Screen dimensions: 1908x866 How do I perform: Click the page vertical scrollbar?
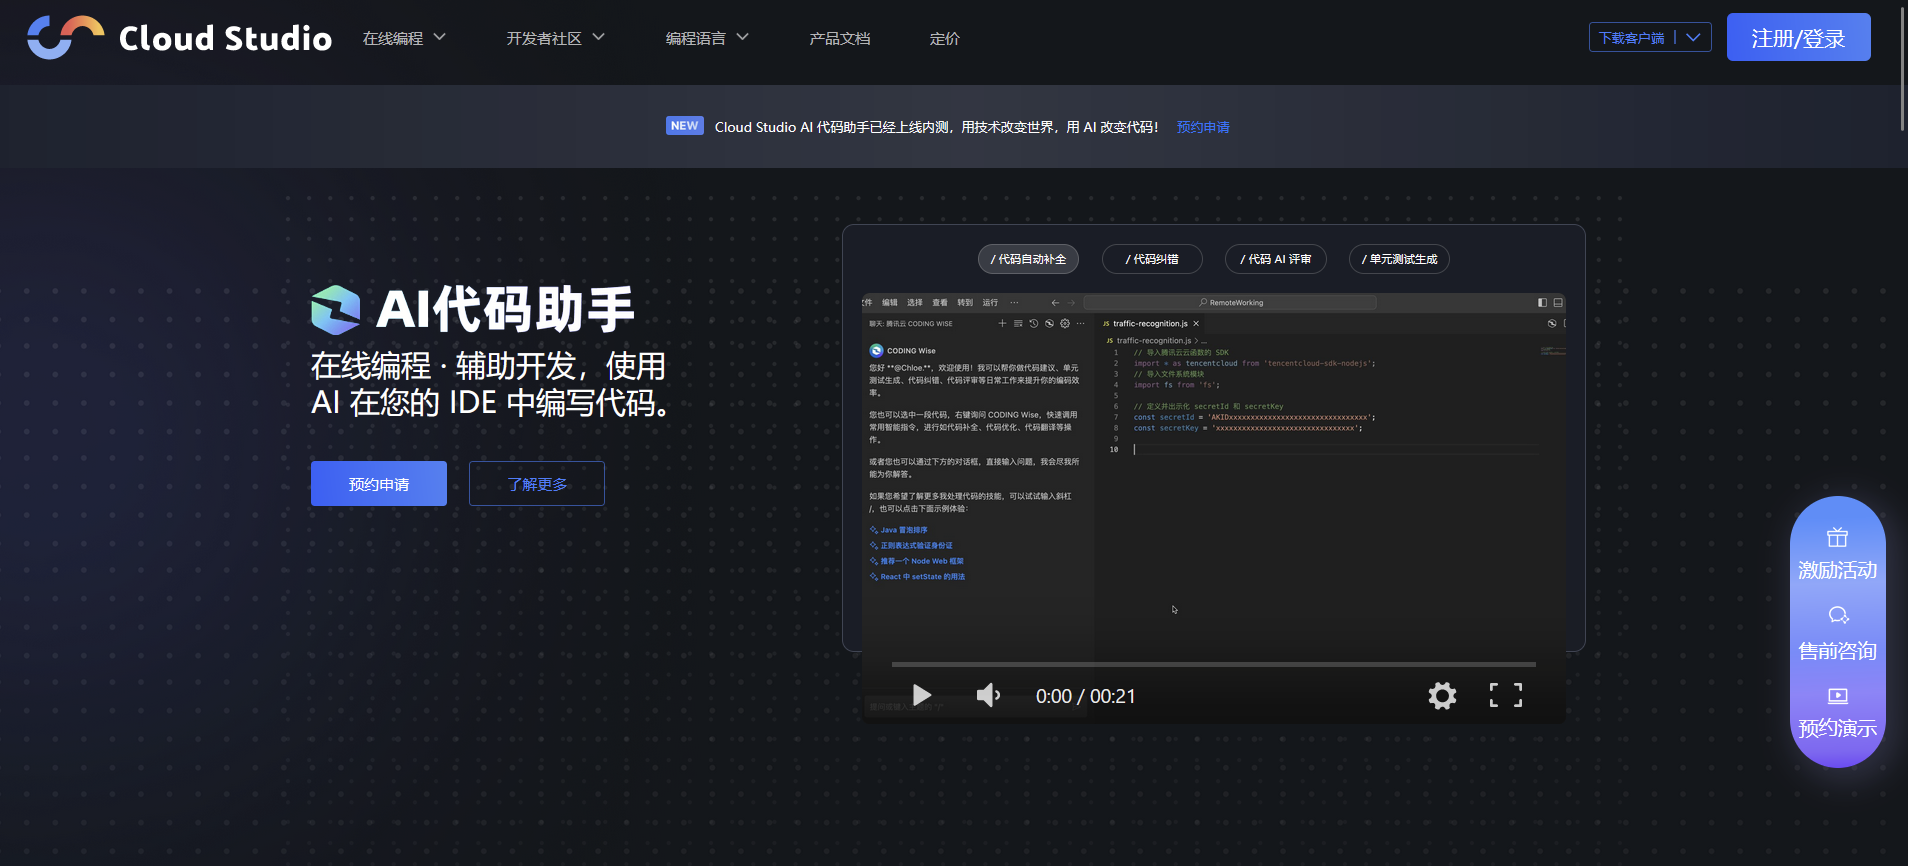click(1902, 70)
